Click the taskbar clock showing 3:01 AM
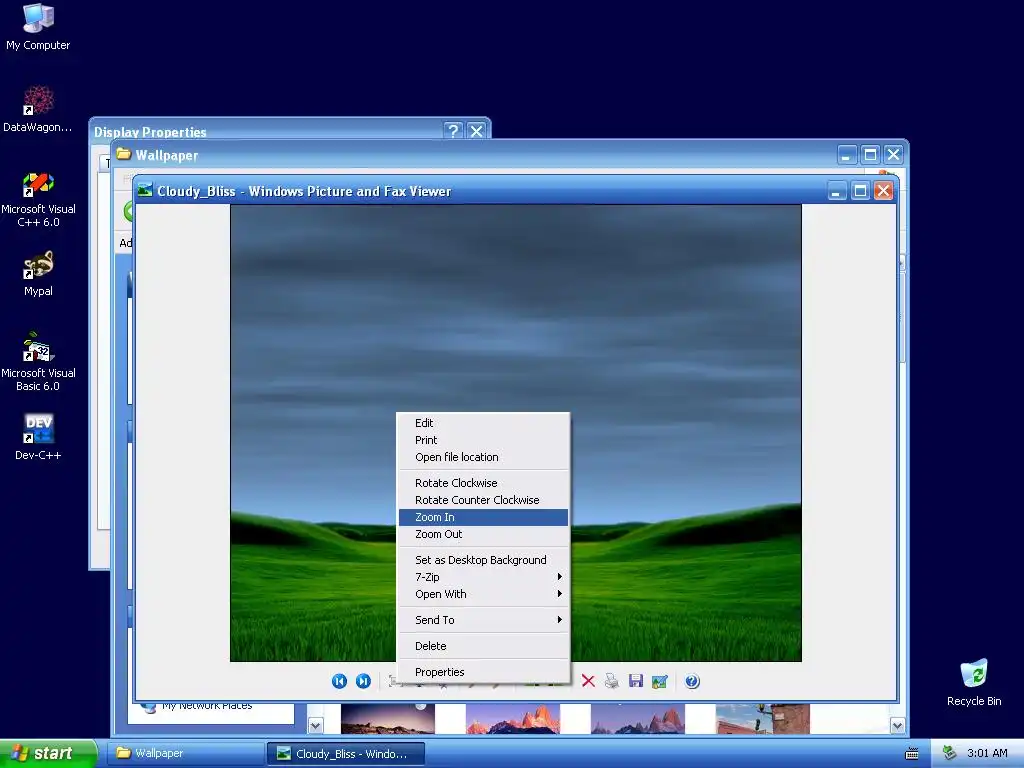Screen dimensions: 1024x768 pos(987,753)
